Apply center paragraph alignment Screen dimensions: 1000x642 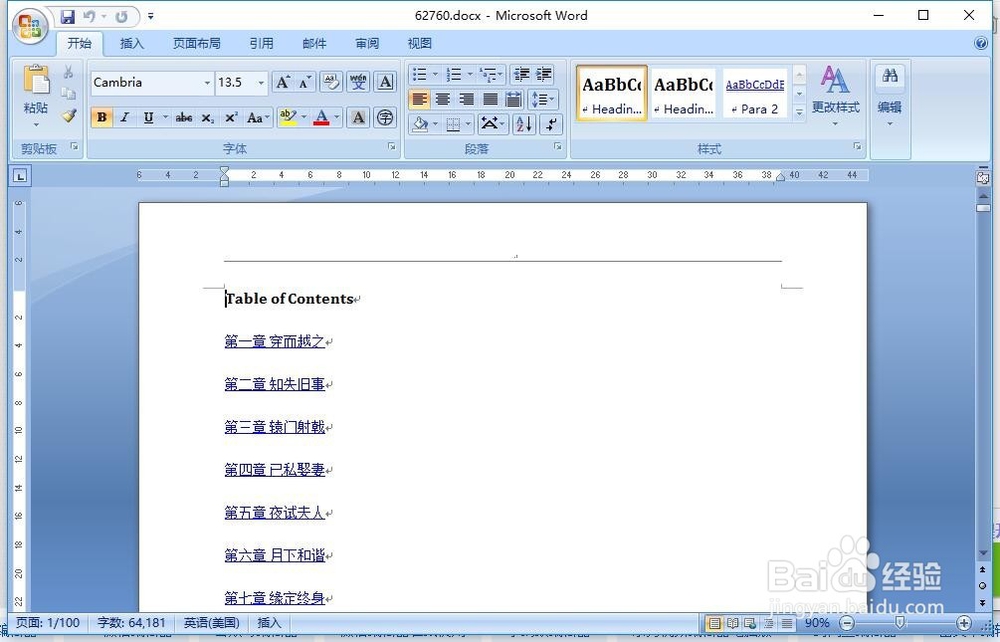point(443,99)
